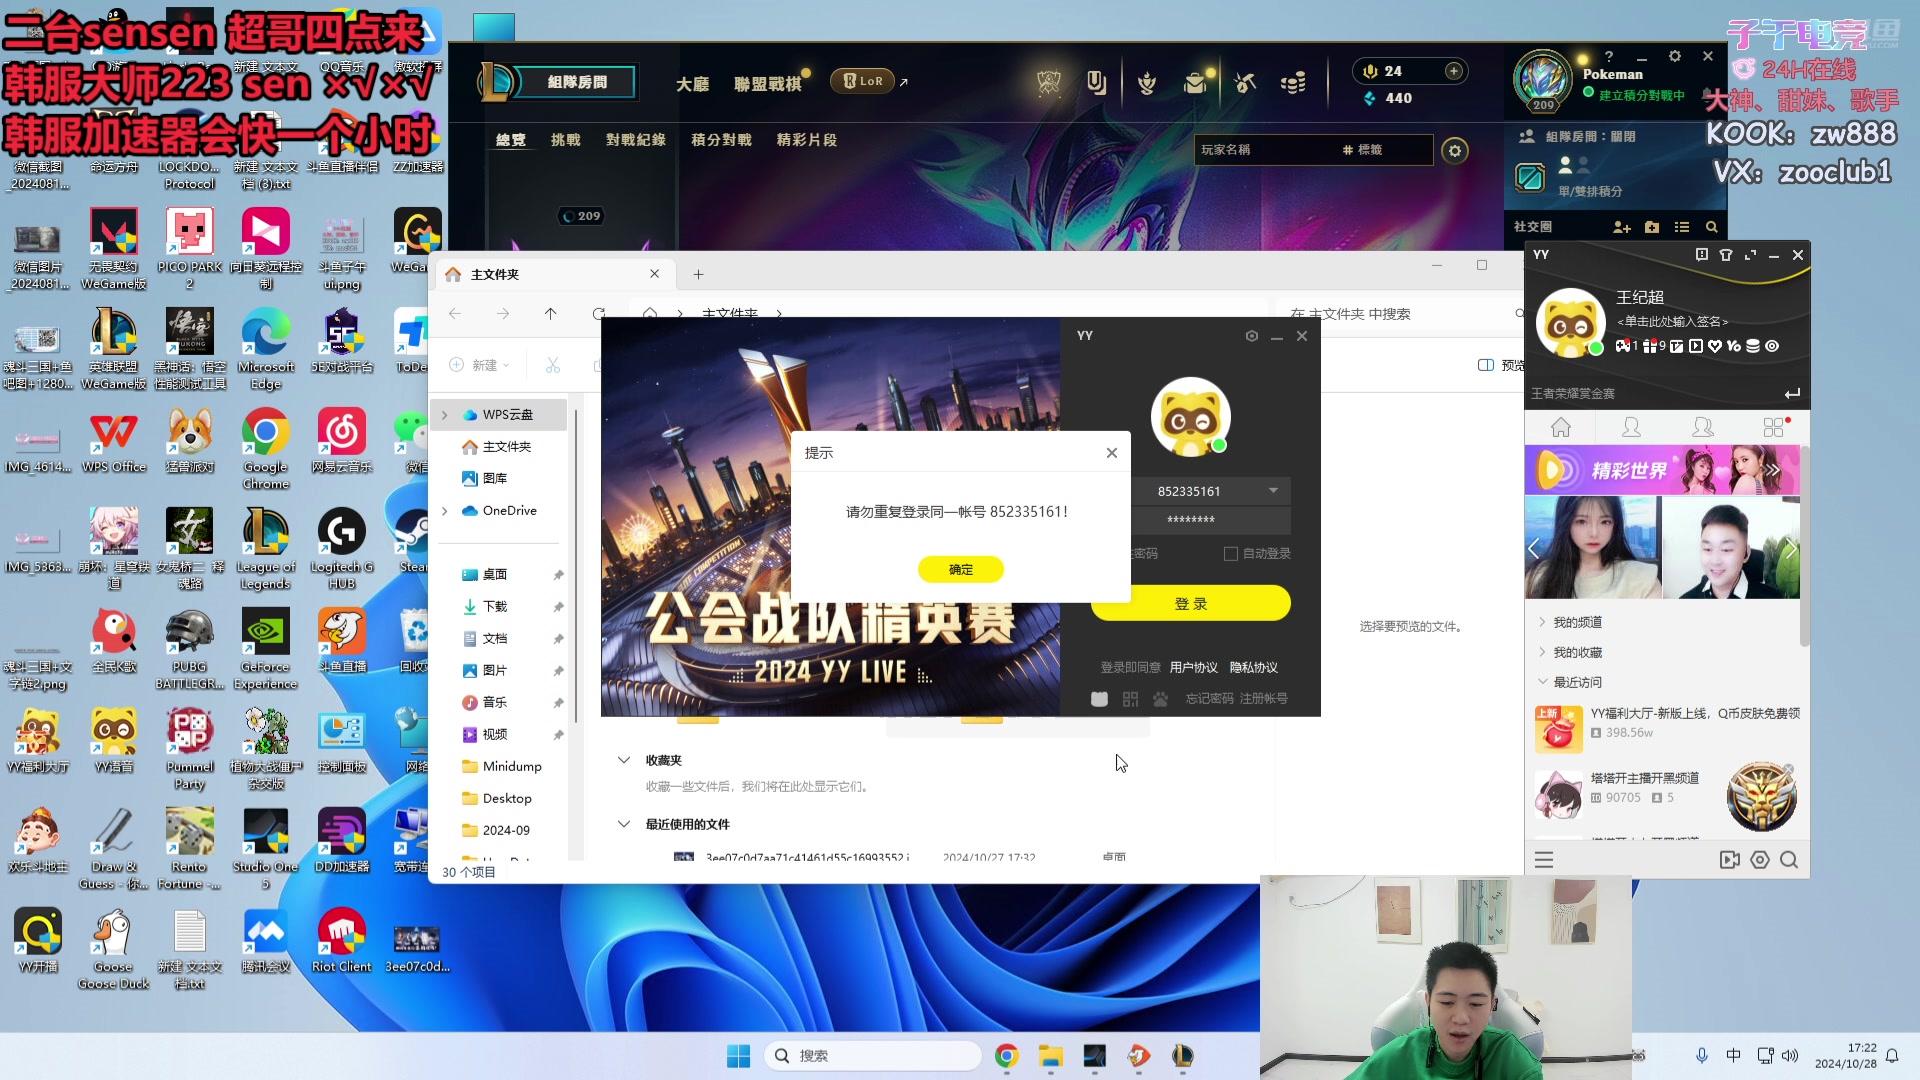Open the YY main panel home tab
The width and height of the screenshot is (1920, 1080).
coord(1560,428)
